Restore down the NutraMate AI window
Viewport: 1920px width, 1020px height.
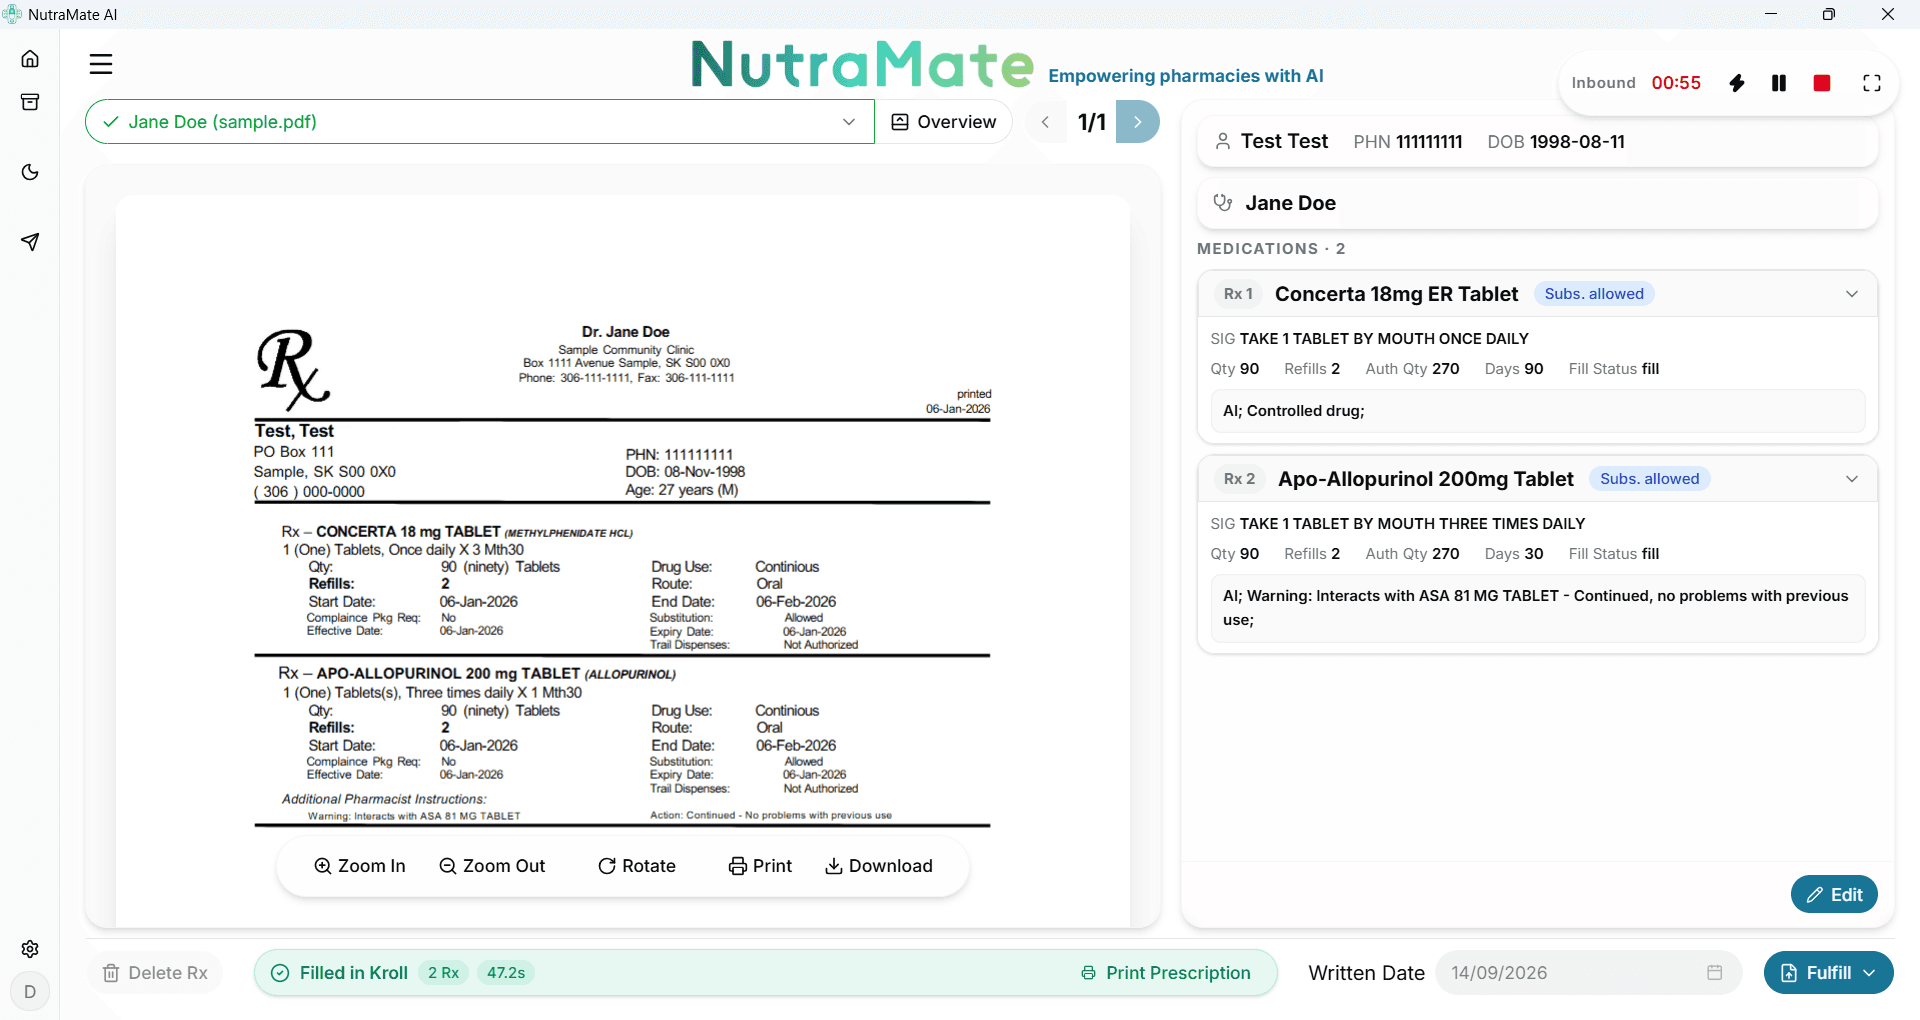pos(1829,14)
